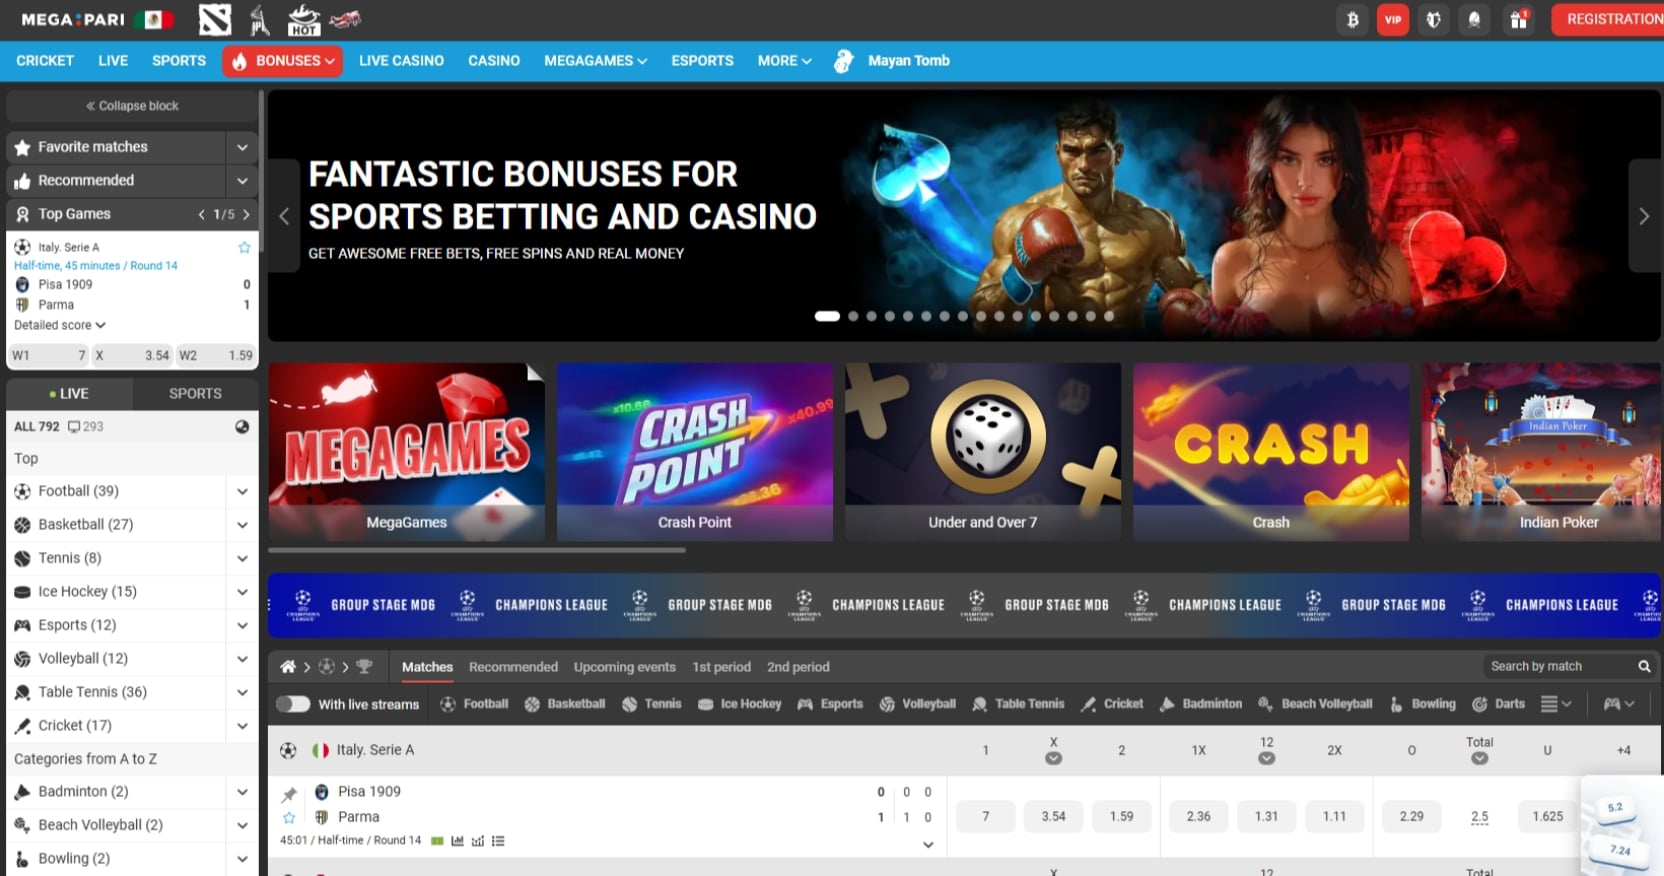Open the BONUSES dropdown menu
This screenshot has height=876, width=1664.
point(283,61)
